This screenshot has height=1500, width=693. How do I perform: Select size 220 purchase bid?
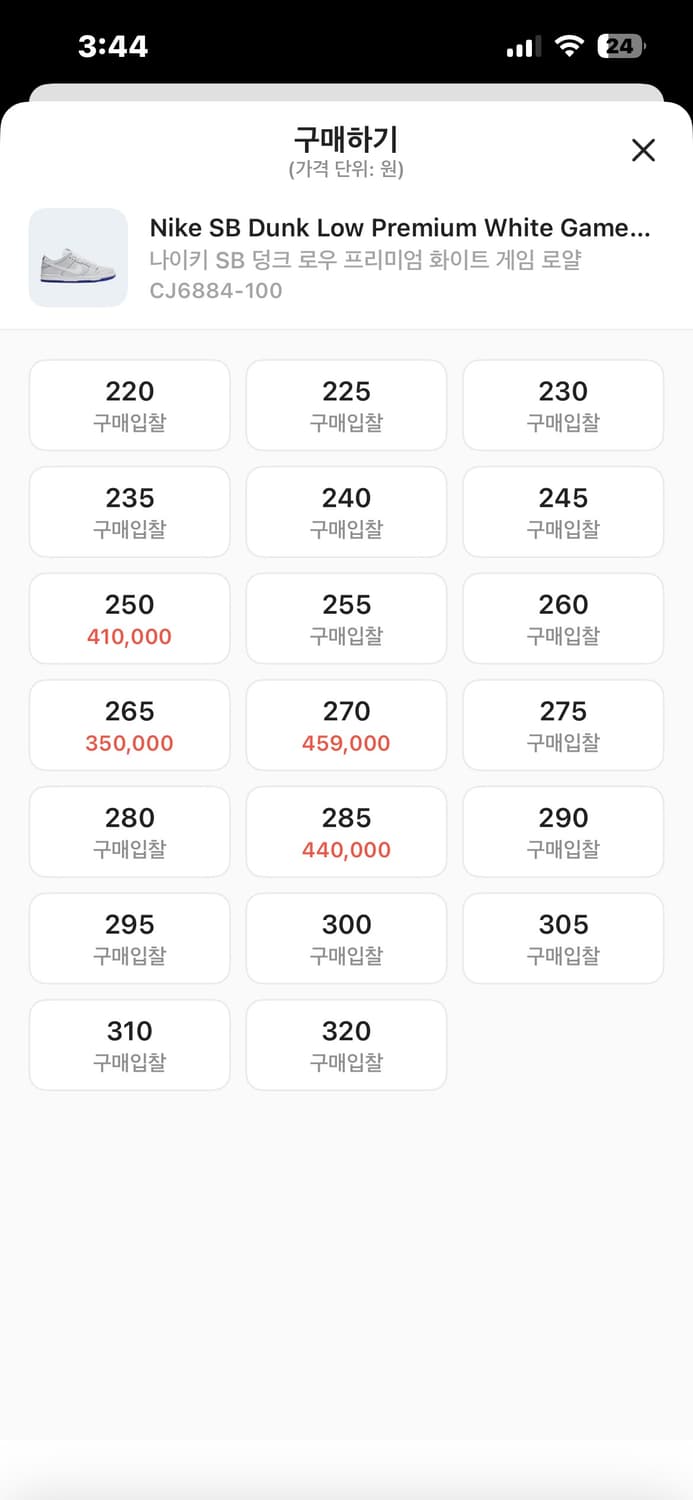[130, 405]
